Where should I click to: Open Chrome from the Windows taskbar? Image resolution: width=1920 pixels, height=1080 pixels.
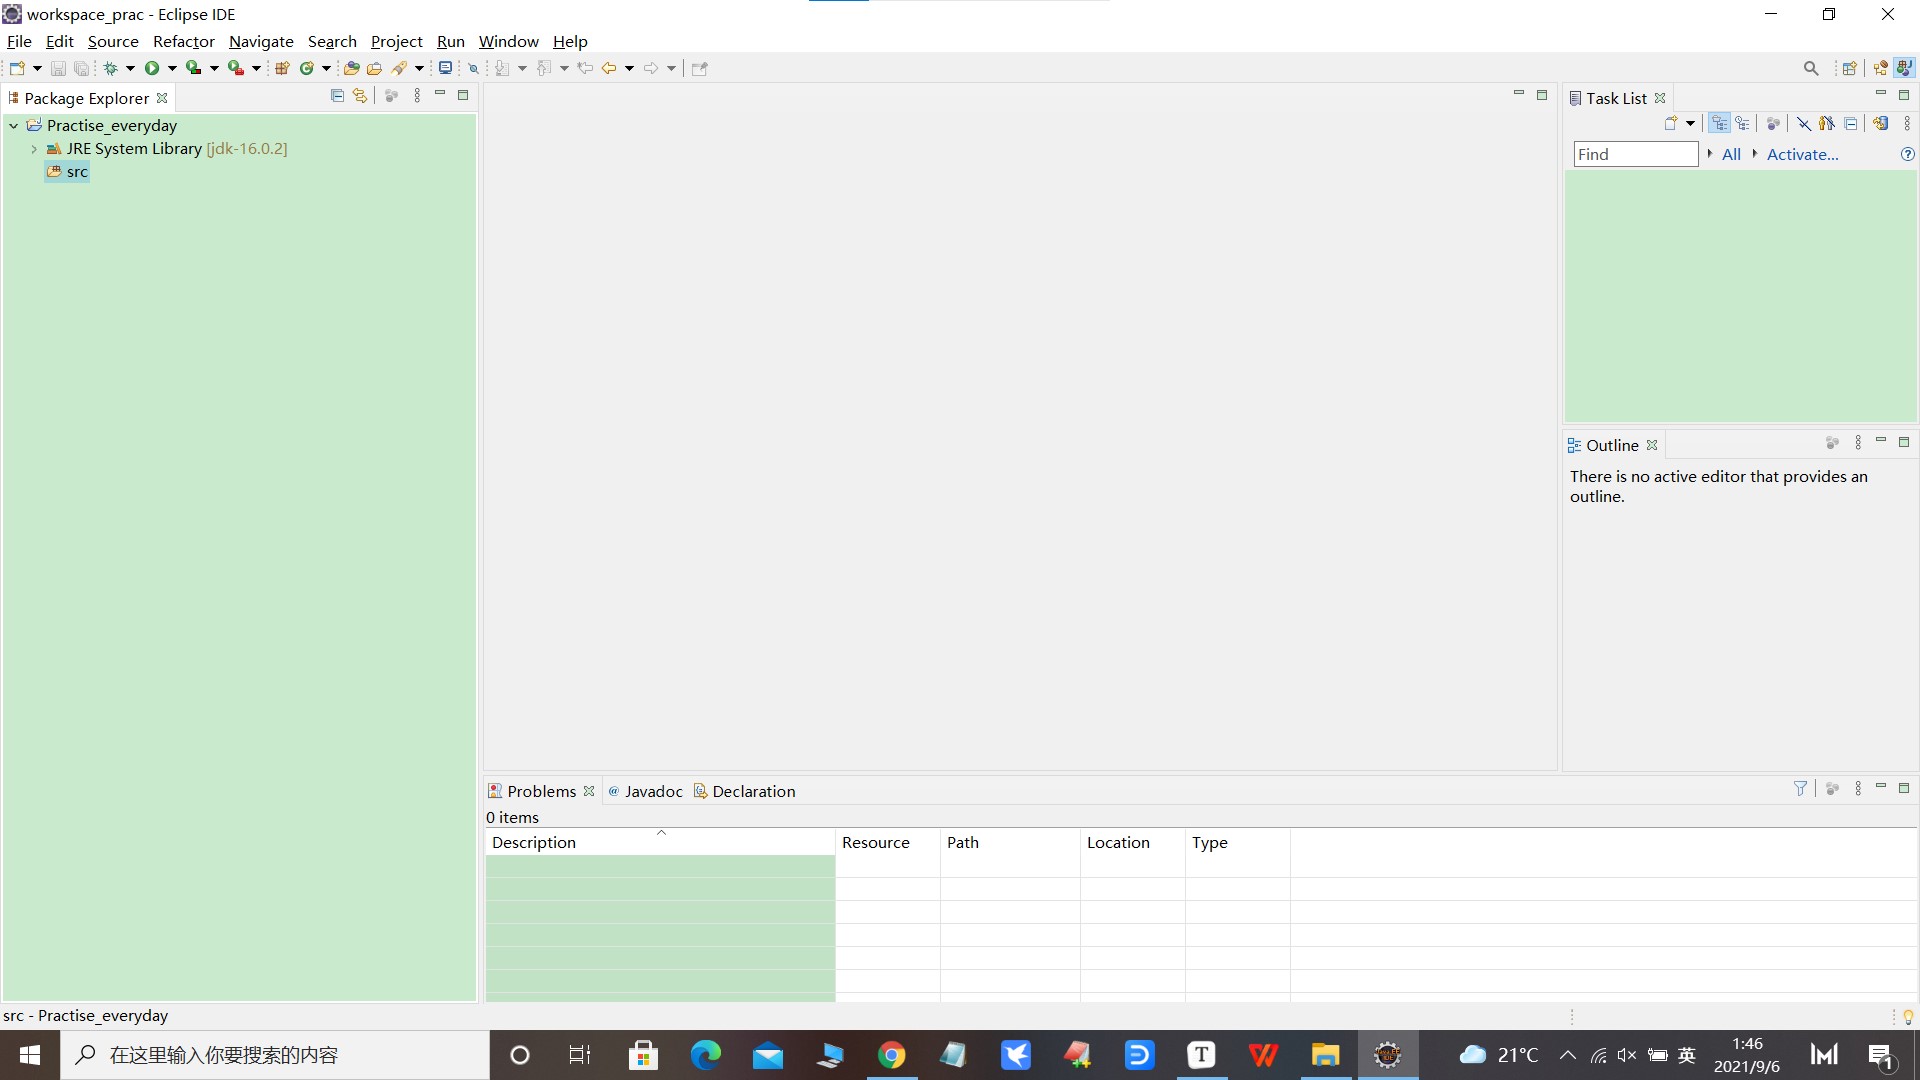891,1055
